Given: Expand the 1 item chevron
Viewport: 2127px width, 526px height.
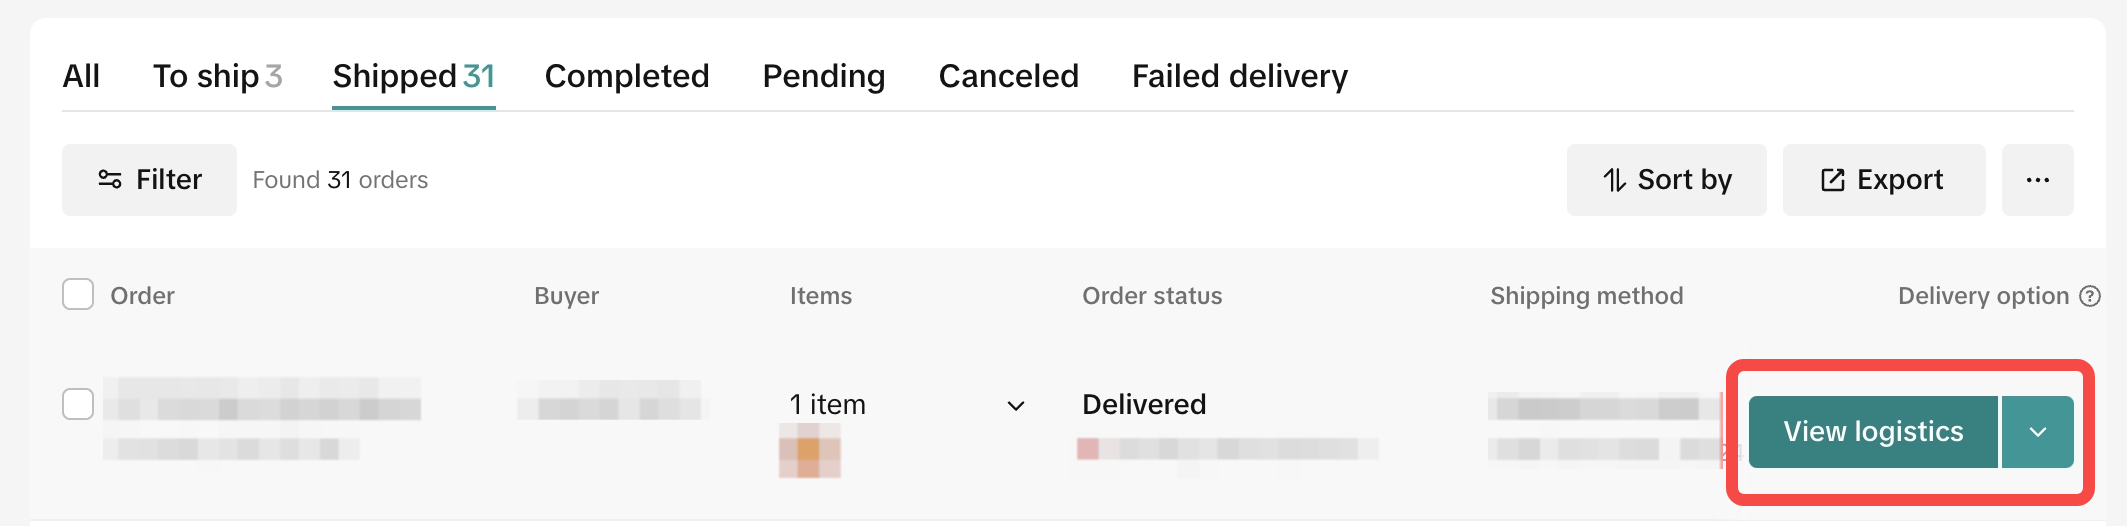Looking at the screenshot, I should (1016, 405).
